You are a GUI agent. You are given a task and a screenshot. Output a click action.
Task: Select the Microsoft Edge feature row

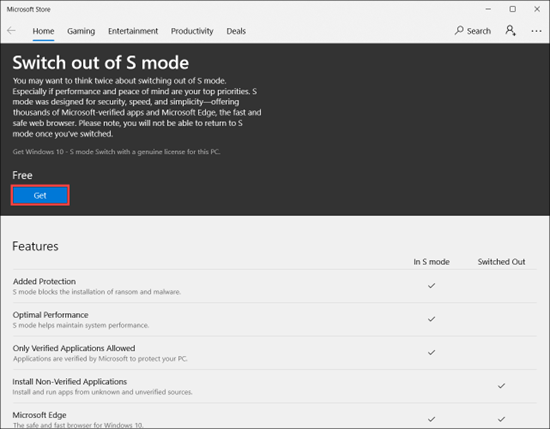click(x=275, y=419)
